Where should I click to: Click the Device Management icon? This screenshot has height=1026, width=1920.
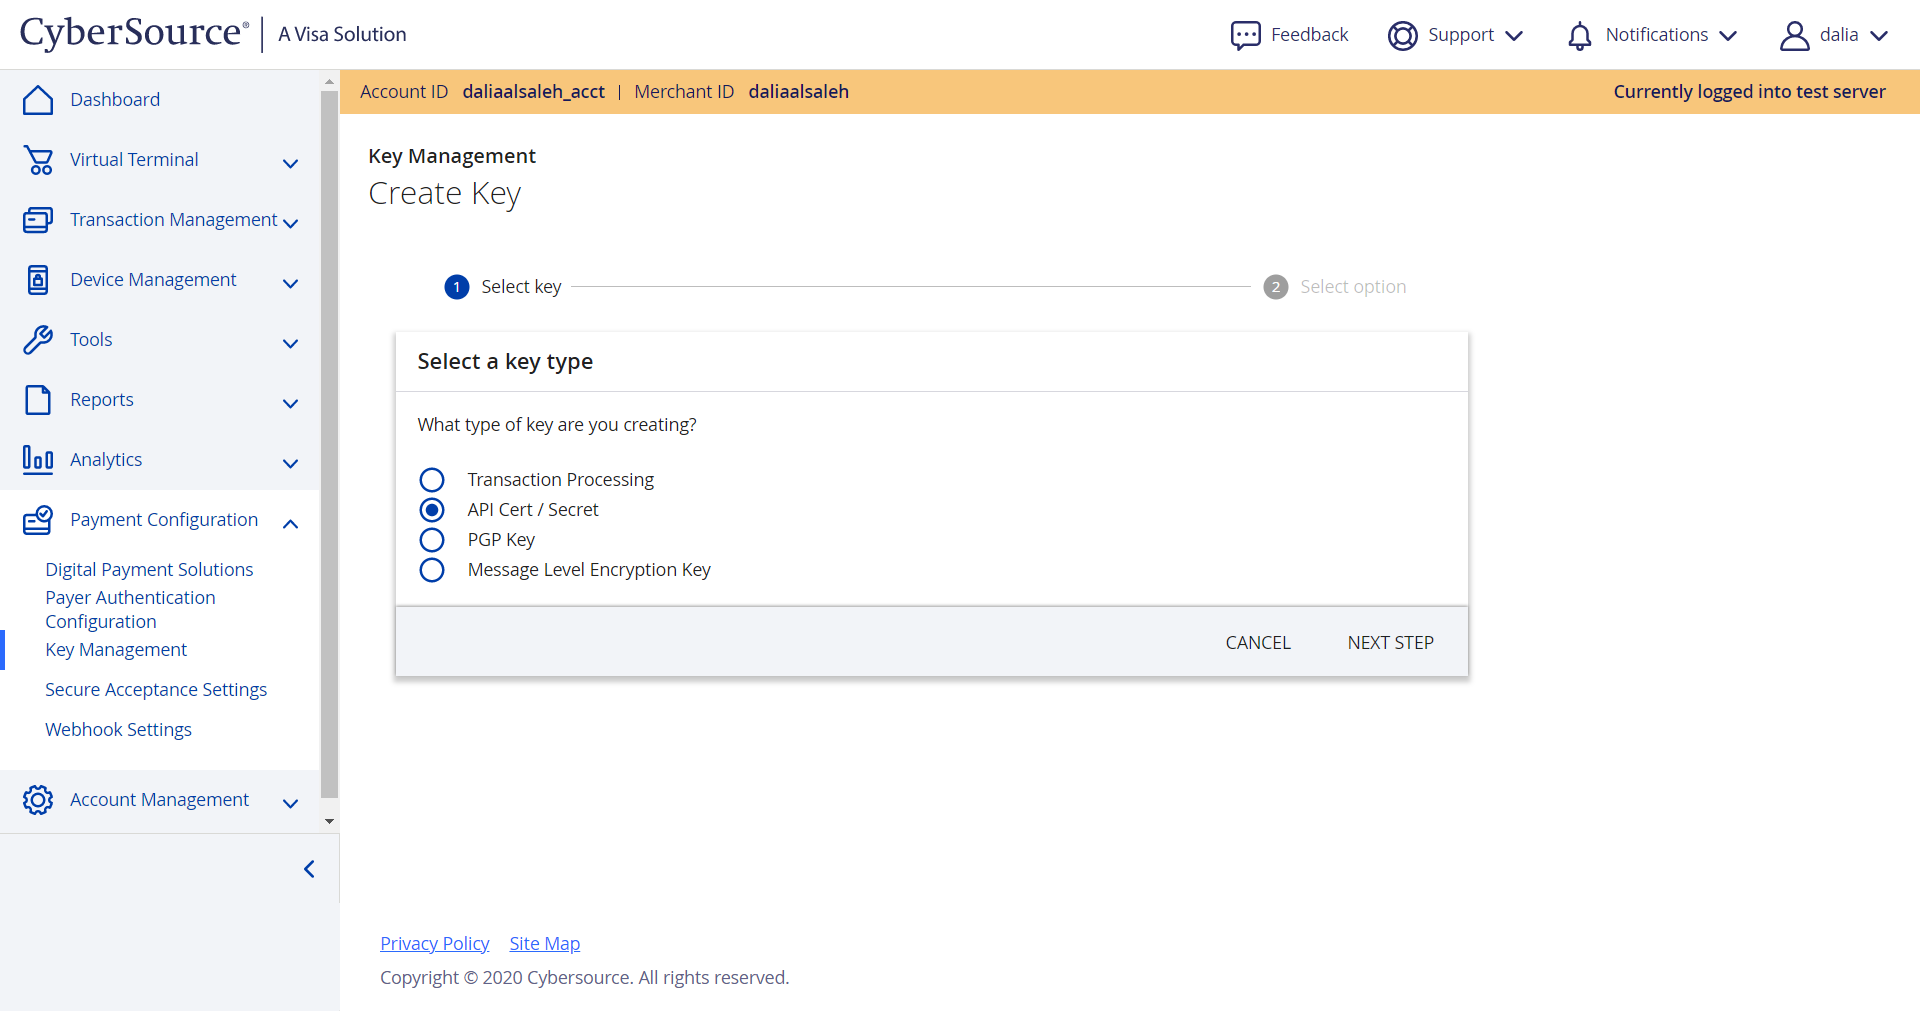click(x=38, y=280)
